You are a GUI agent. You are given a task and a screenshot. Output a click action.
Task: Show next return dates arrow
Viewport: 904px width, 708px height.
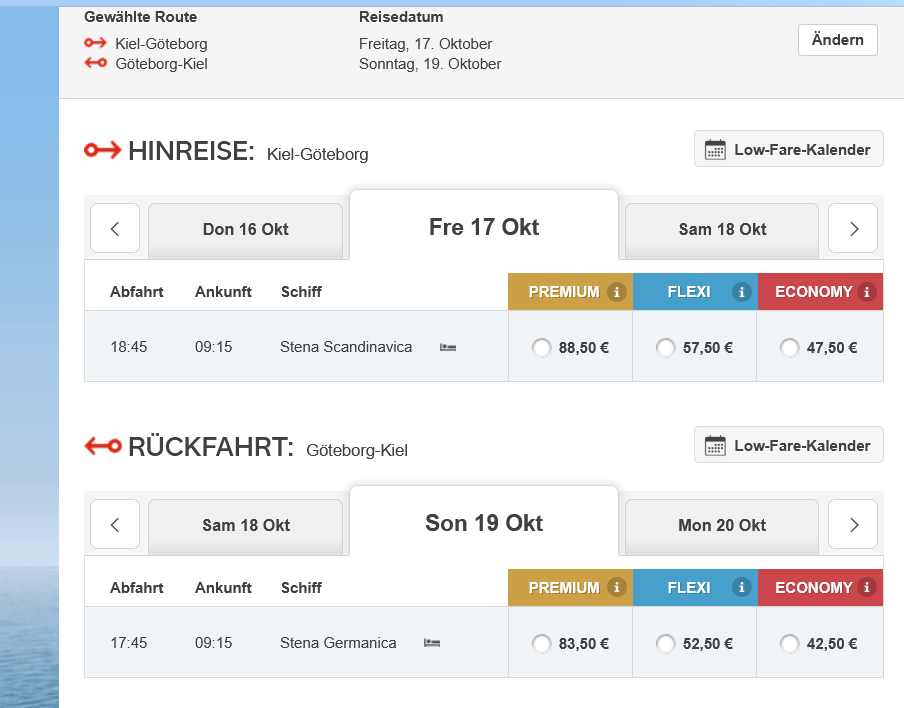point(853,525)
